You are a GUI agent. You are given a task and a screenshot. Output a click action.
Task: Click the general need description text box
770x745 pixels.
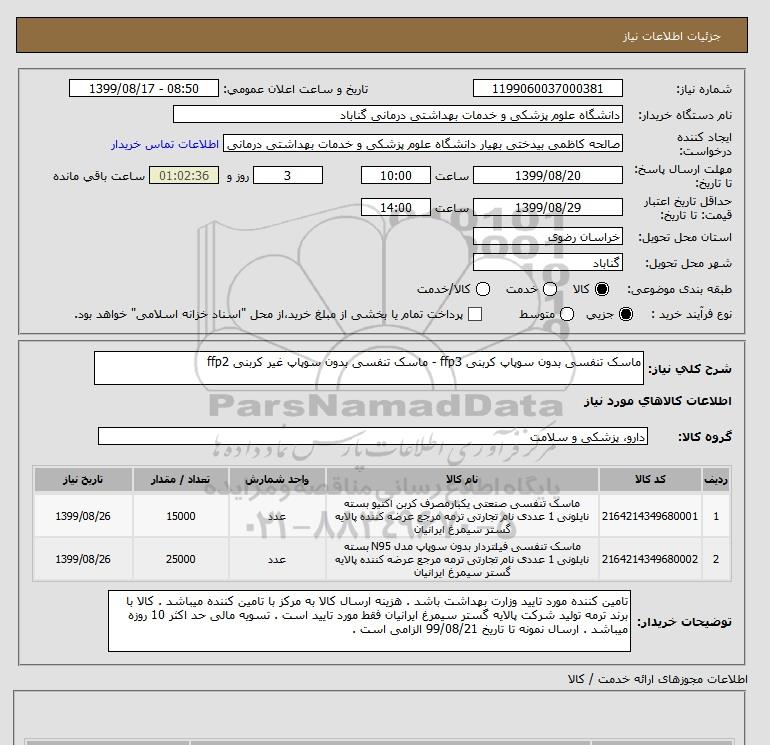(x=368, y=368)
